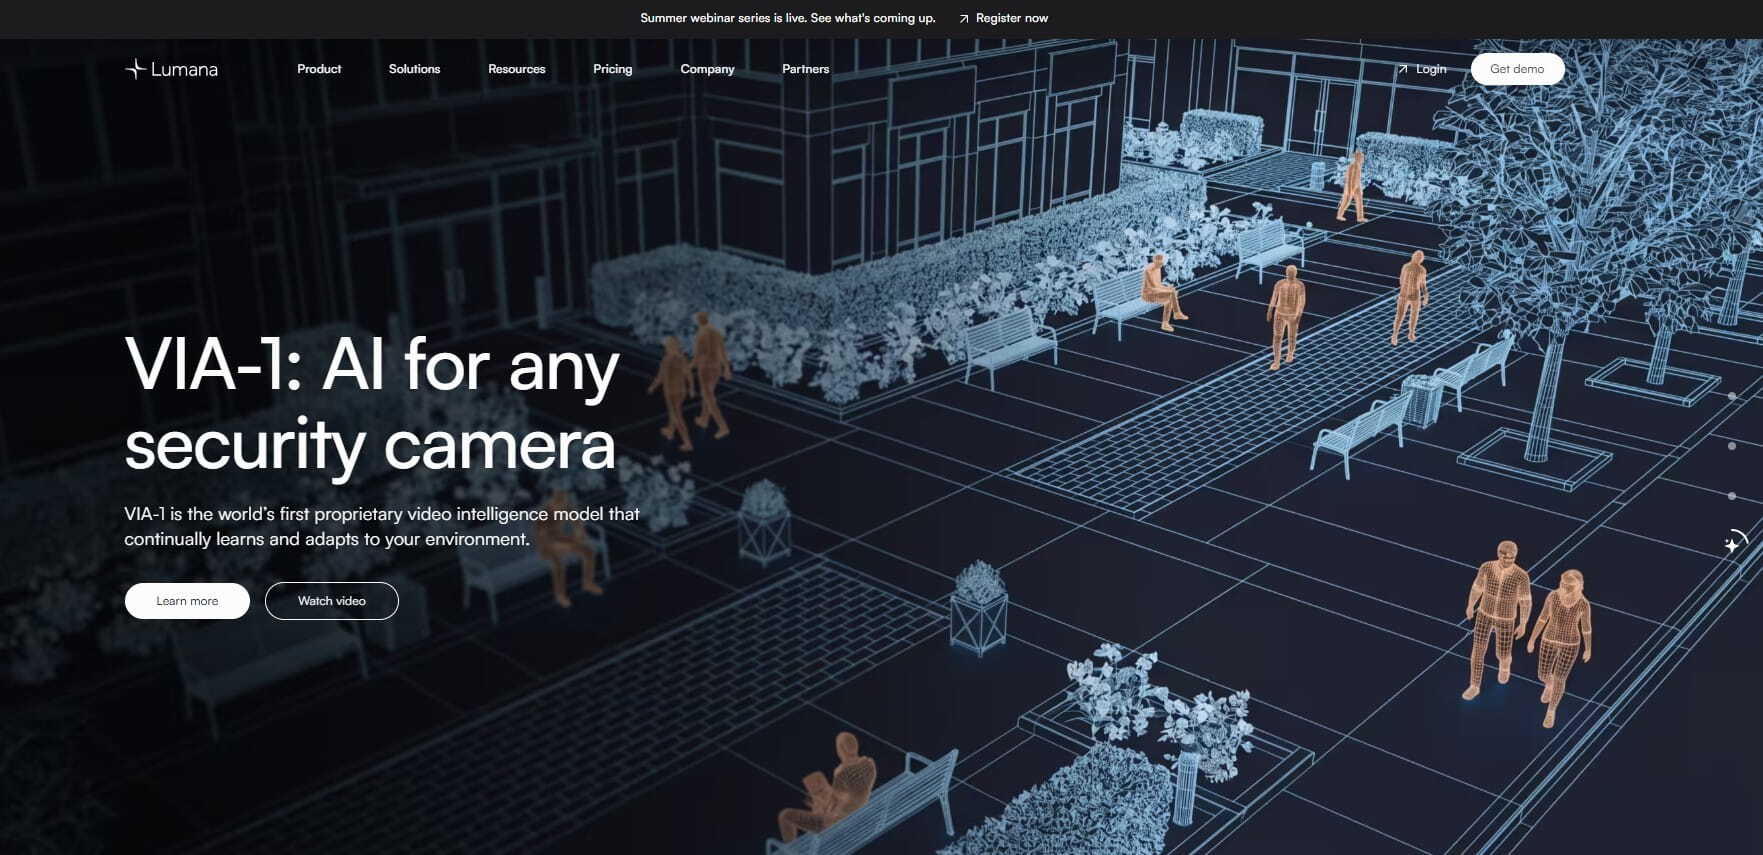1763x855 pixels.
Task: Click the "Summer webinar series is live" banner text
Action: click(788, 18)
